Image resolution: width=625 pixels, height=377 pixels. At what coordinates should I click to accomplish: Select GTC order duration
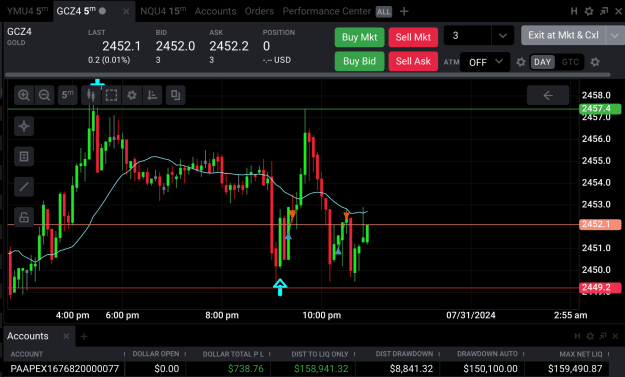[x=570, y=62]
